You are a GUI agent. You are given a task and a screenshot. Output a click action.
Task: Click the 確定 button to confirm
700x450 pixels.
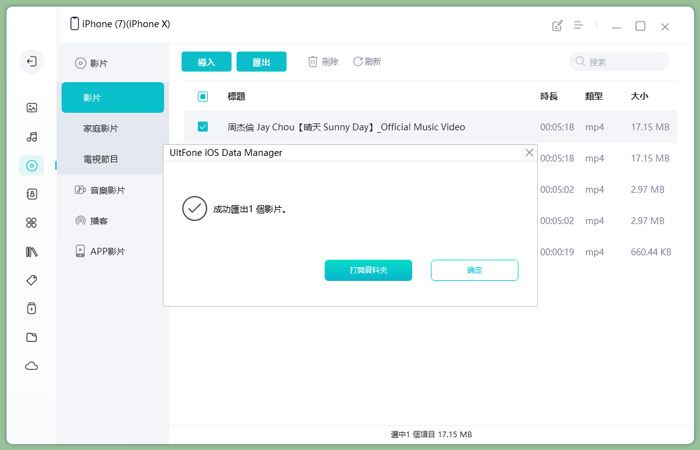click(474, 270)
